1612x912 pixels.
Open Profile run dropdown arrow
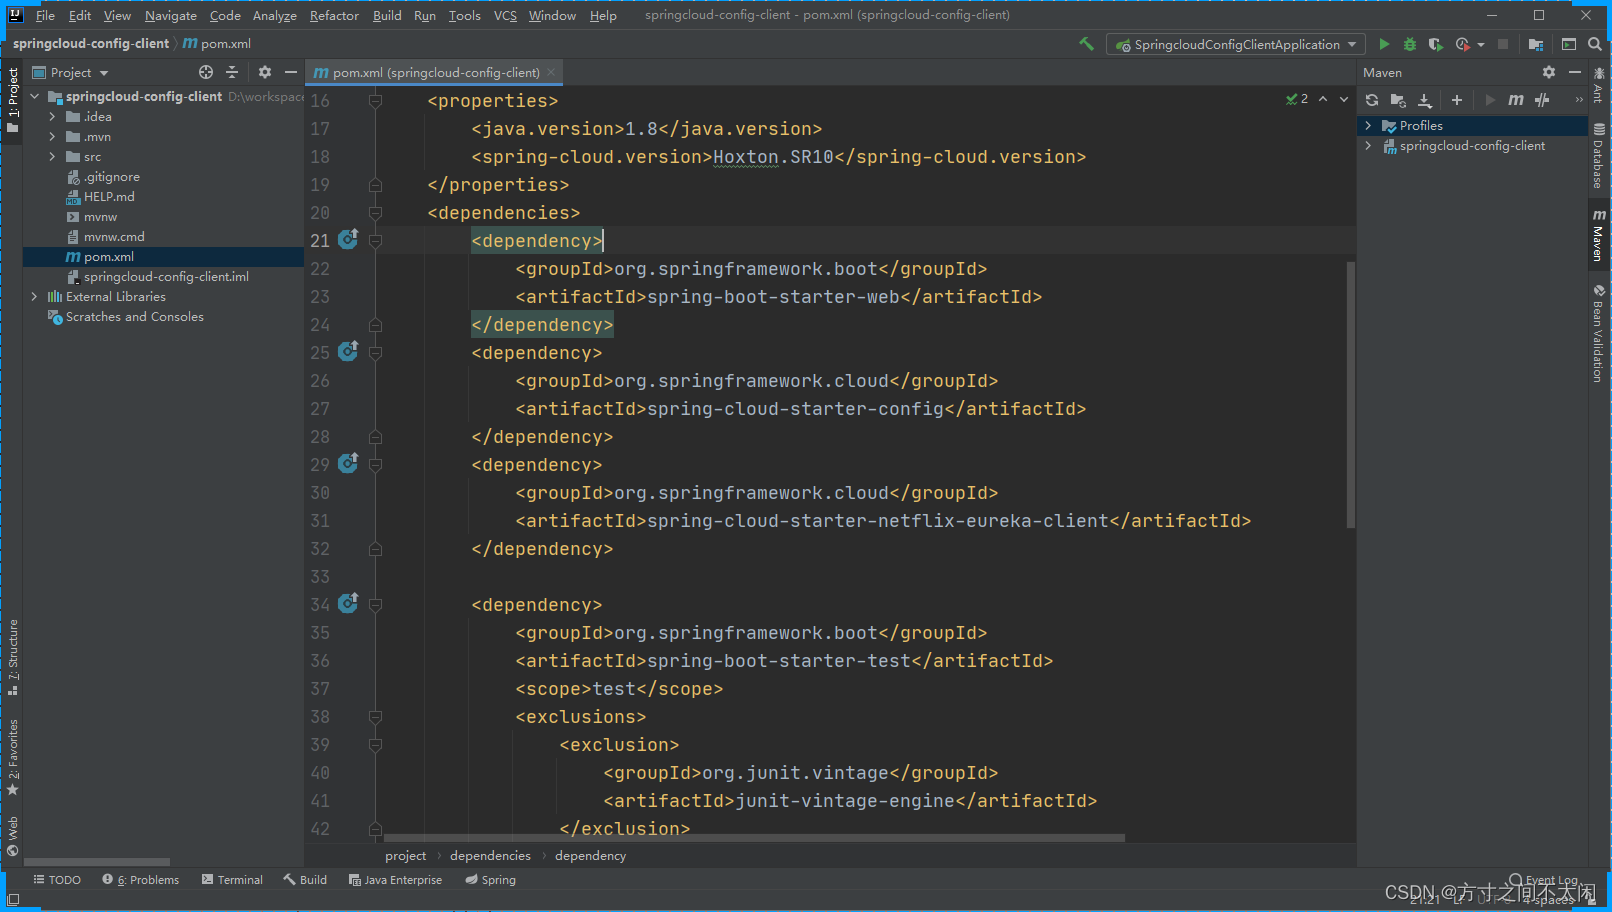[1481, 44]
